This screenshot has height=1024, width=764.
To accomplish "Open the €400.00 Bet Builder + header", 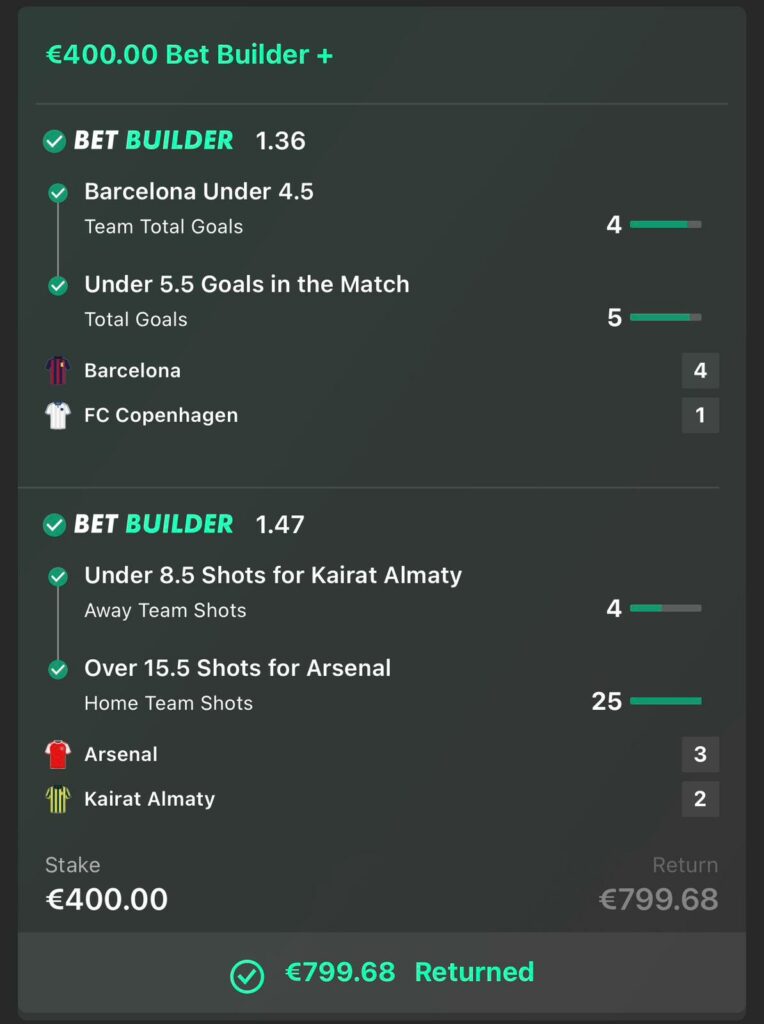I will 190,55.
